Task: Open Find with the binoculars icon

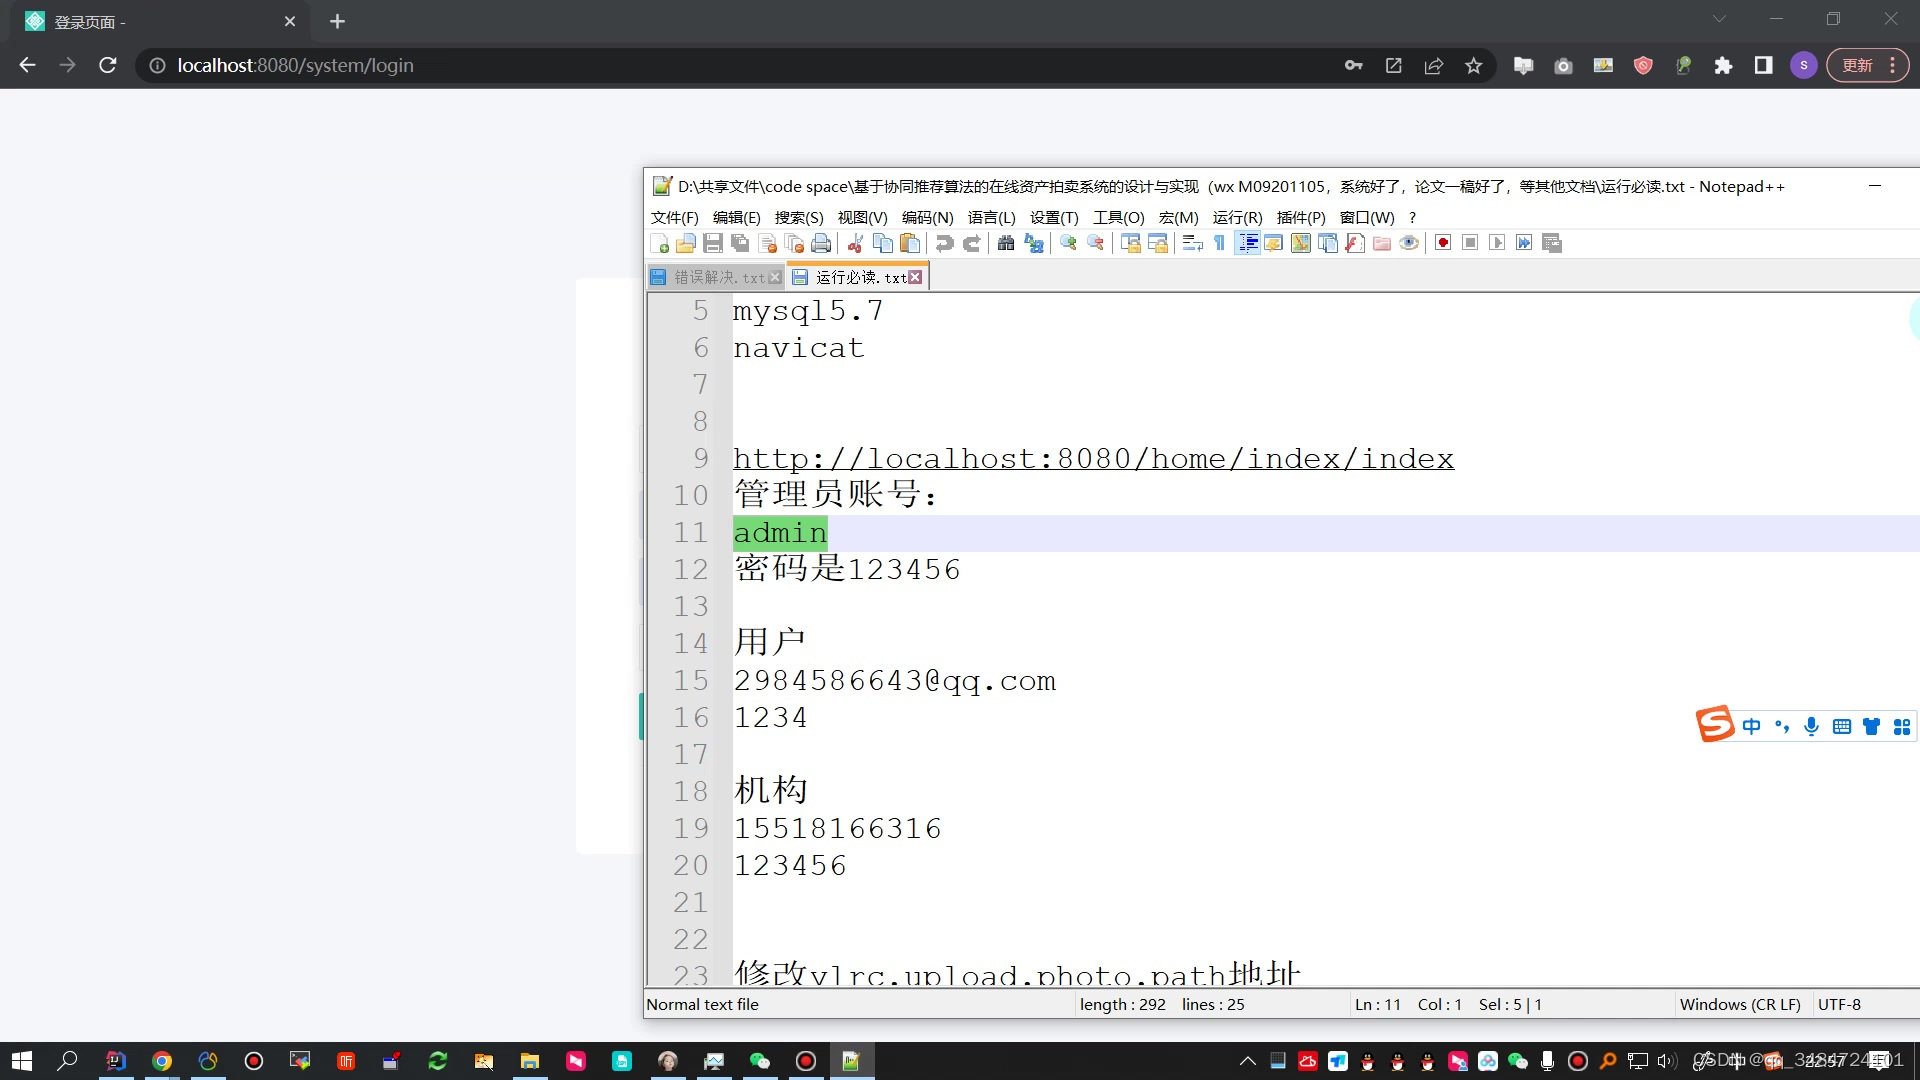Action: (1006, 243)
